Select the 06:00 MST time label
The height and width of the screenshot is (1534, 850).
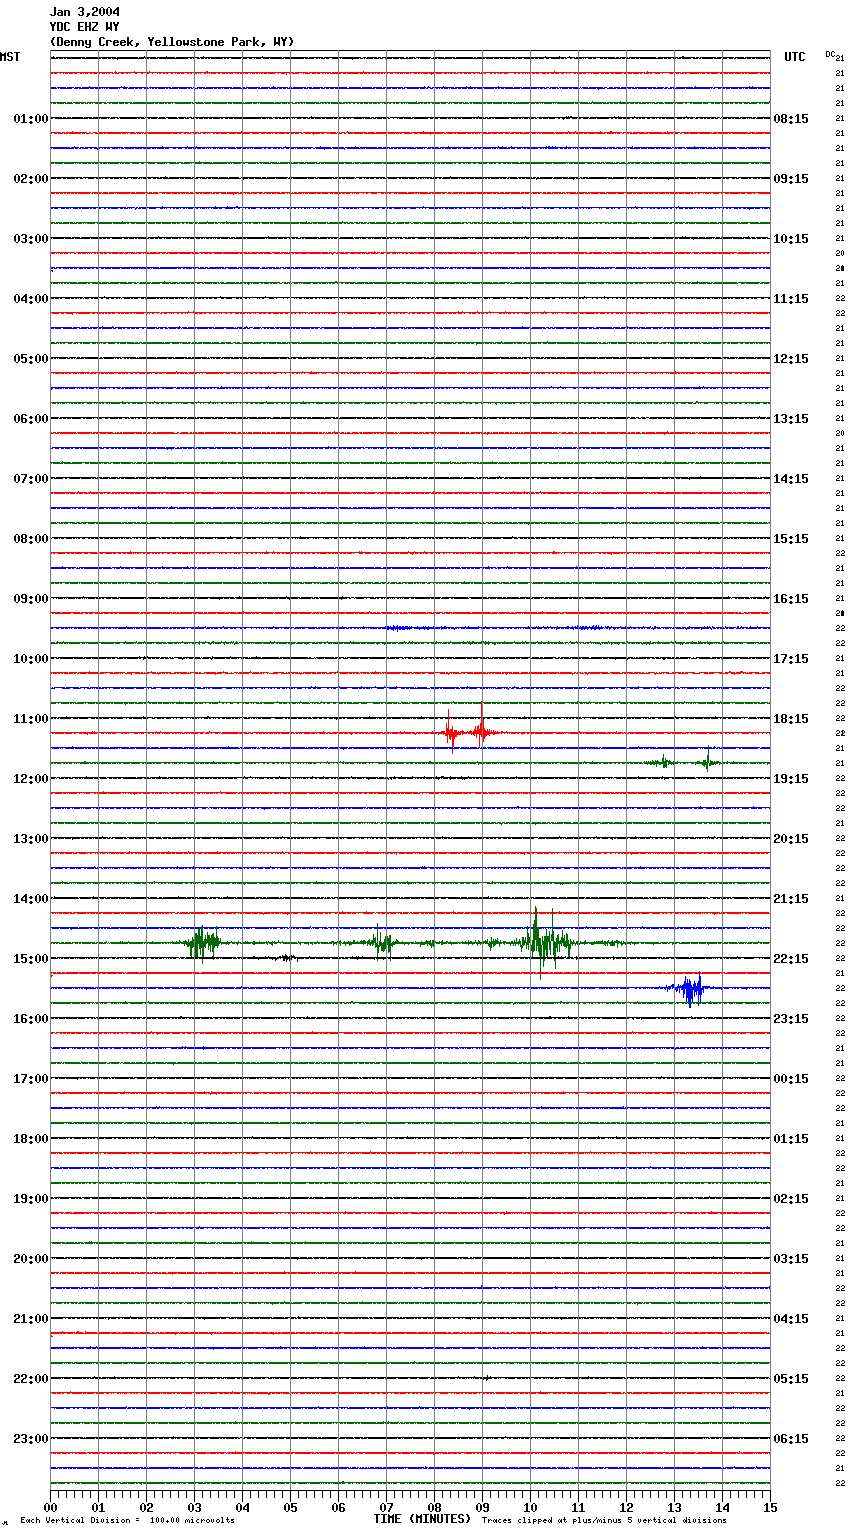[30, 419]
